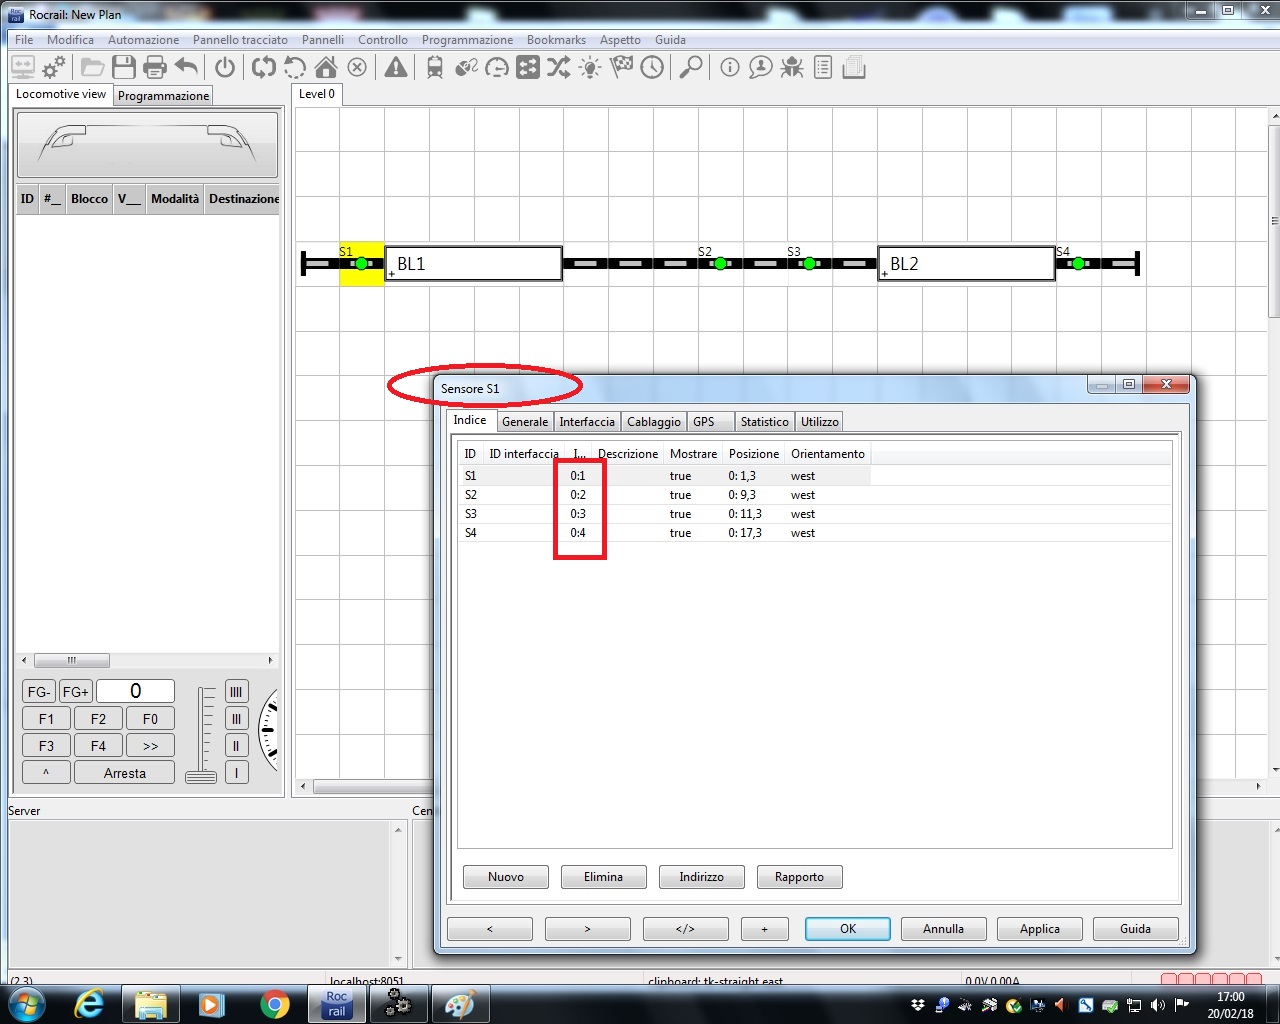Switch to the Interfaccia tab
This screenshot has width=1280, height=1024.
[587, 422]
